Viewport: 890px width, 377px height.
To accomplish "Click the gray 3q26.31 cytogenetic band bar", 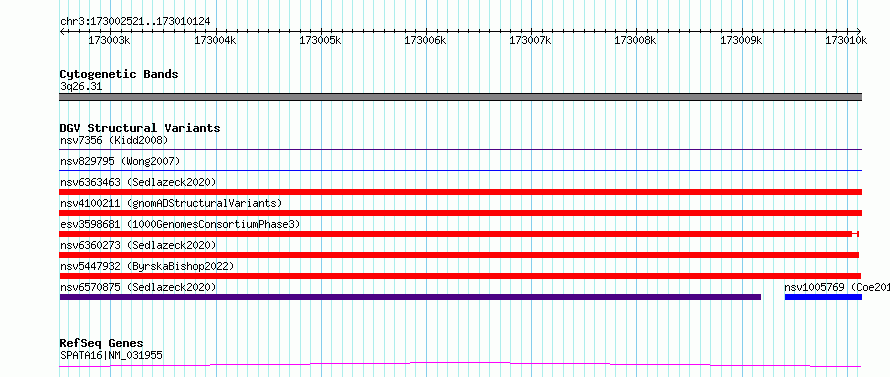I will point(460,97).
